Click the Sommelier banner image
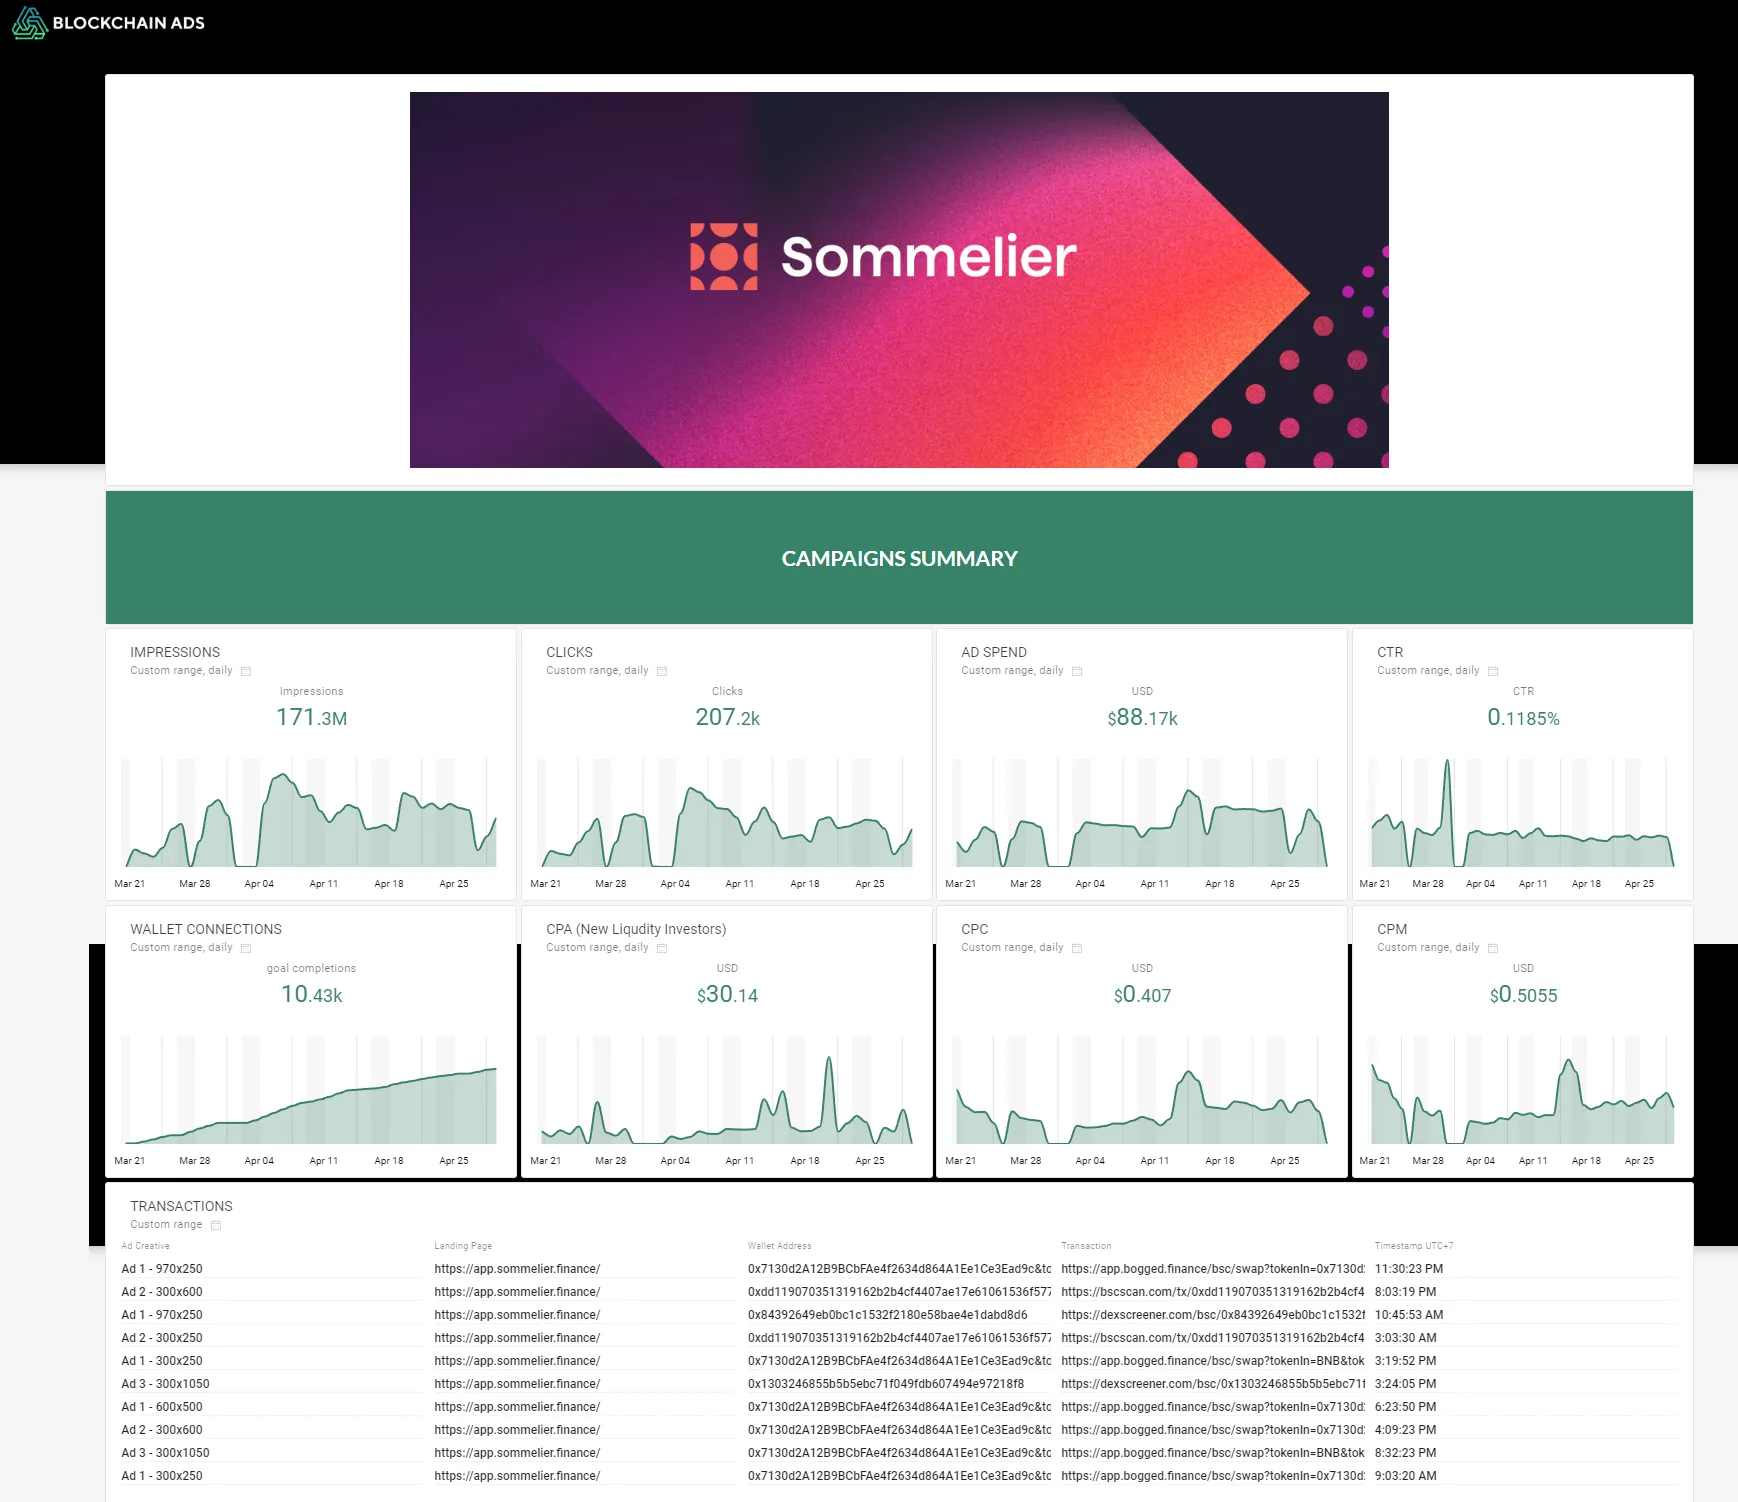This screenshot has height=1502, width=1738. 899,280
